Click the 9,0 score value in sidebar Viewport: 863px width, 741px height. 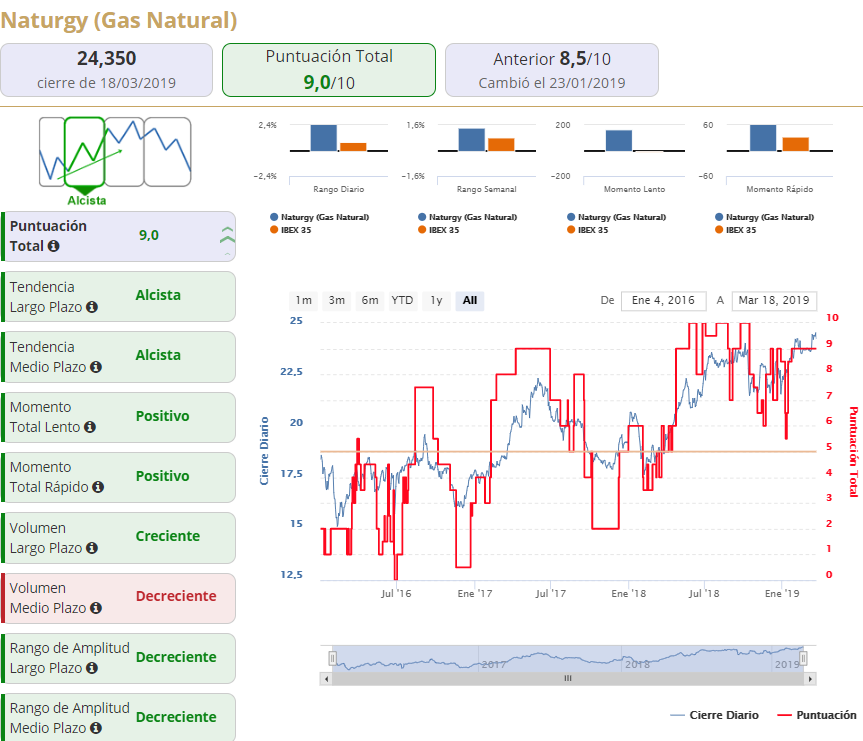[x=149, y=236]
